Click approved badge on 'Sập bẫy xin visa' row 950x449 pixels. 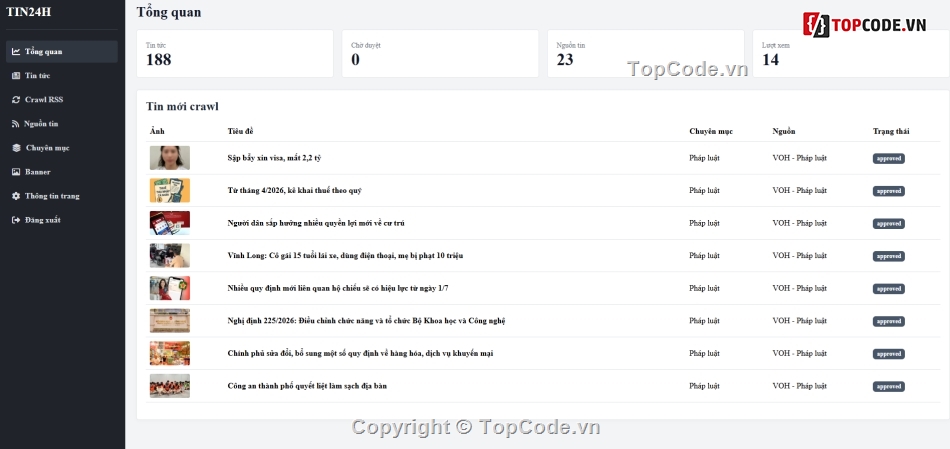889,159
